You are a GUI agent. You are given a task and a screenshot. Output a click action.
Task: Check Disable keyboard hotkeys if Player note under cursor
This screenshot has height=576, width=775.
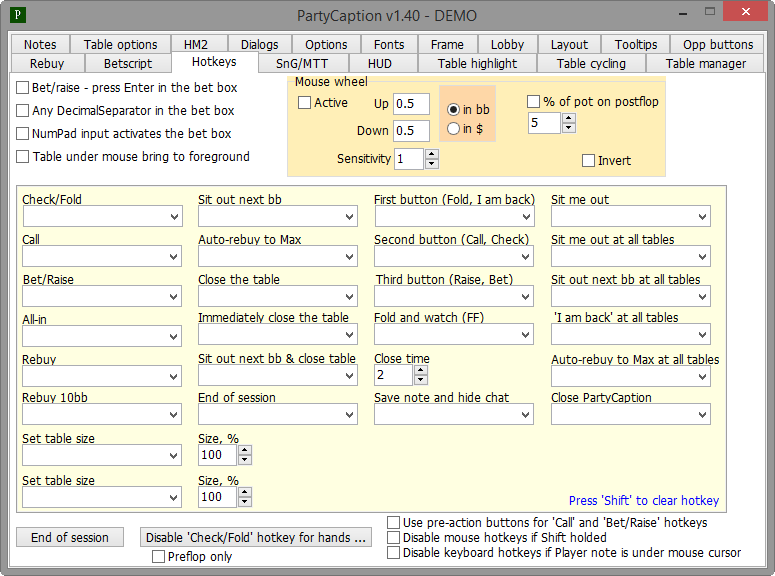pos(393,553)
